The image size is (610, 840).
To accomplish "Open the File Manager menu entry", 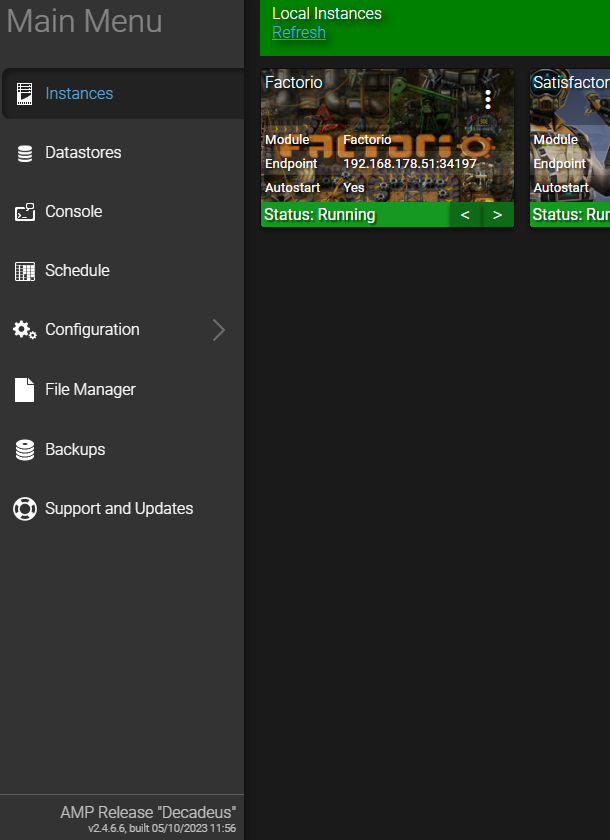I will (123, 389).
